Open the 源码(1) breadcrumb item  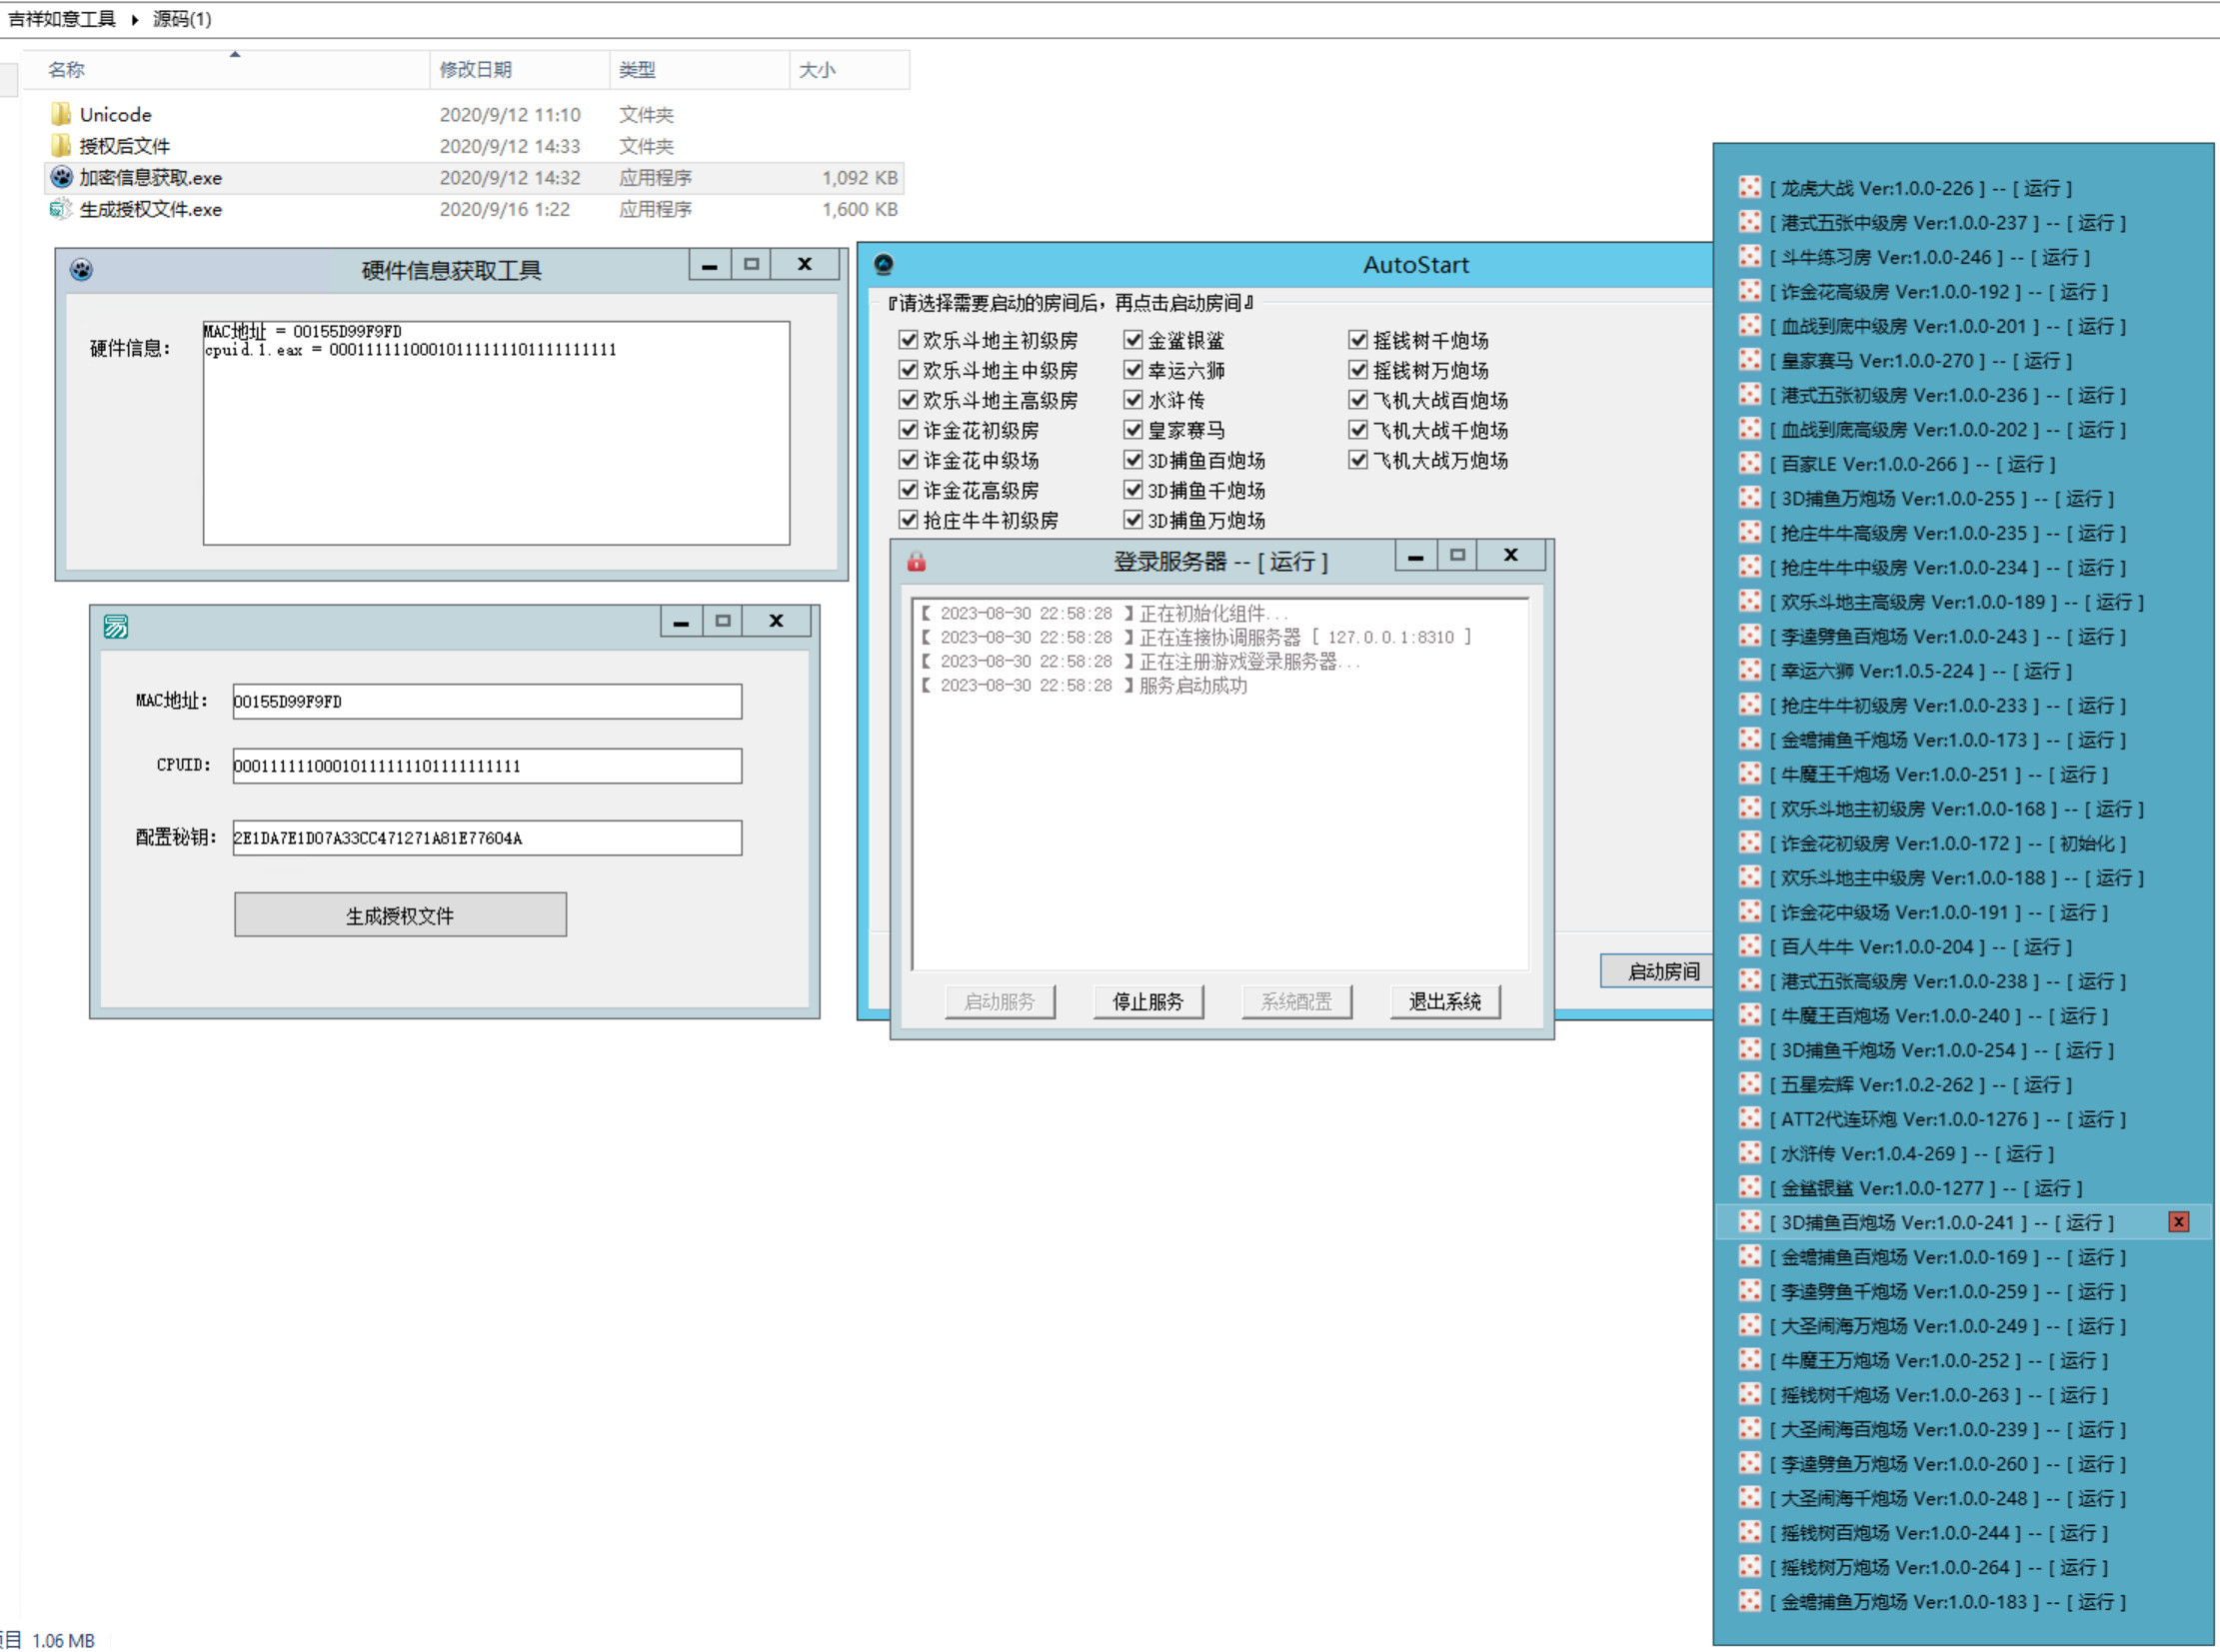coord(182,19)
